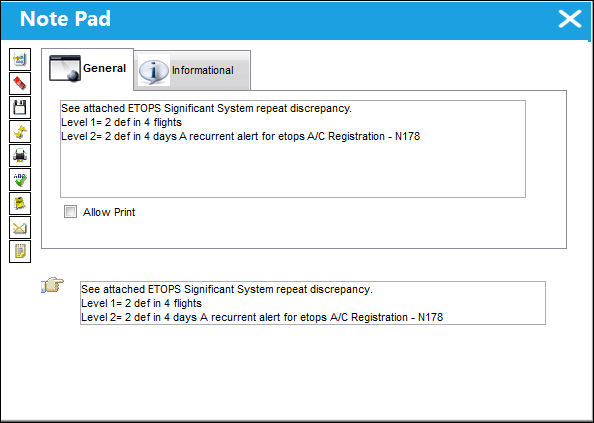This screenshot has height=423, width=594.
Task: Click the General tab window icon
Action: click(65, 68)
